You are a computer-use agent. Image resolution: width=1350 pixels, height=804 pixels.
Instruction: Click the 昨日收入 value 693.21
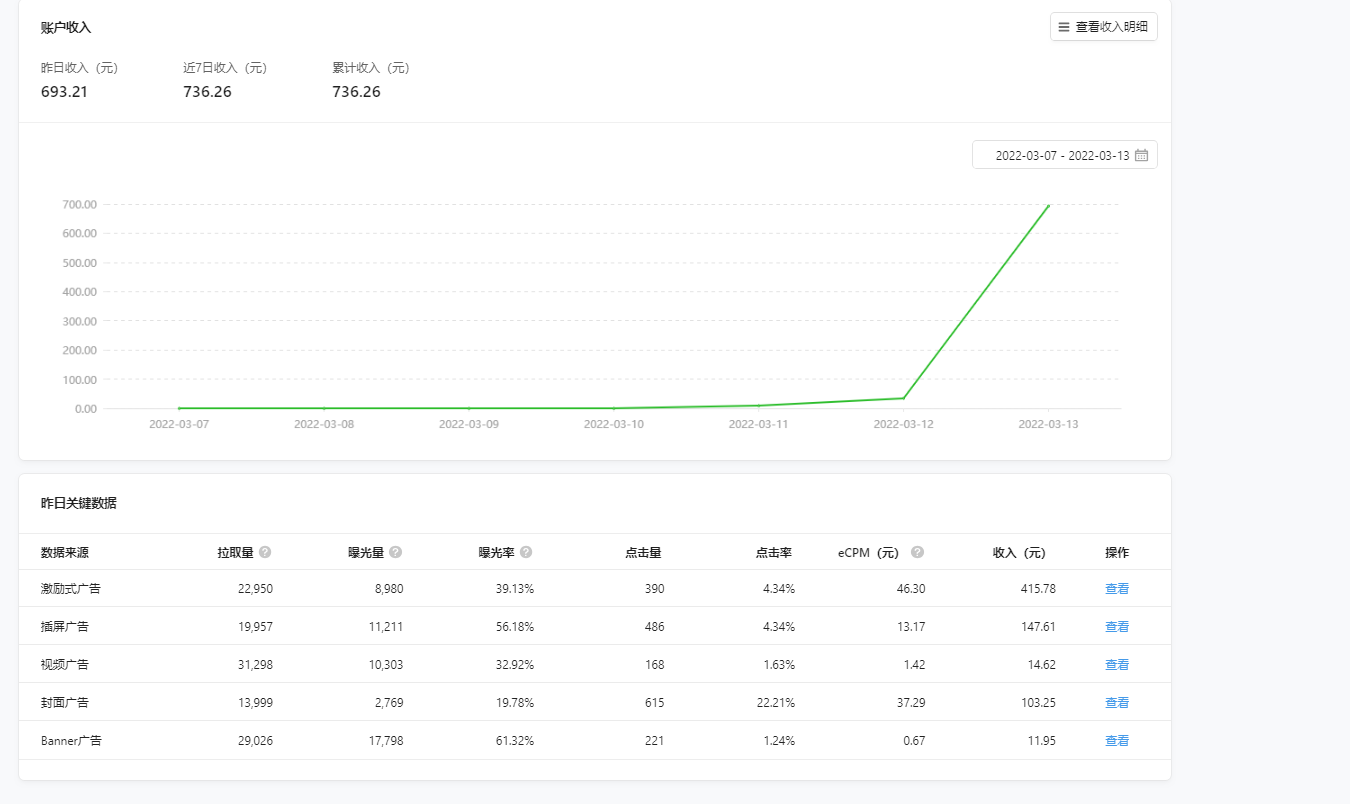click(64, 92)
